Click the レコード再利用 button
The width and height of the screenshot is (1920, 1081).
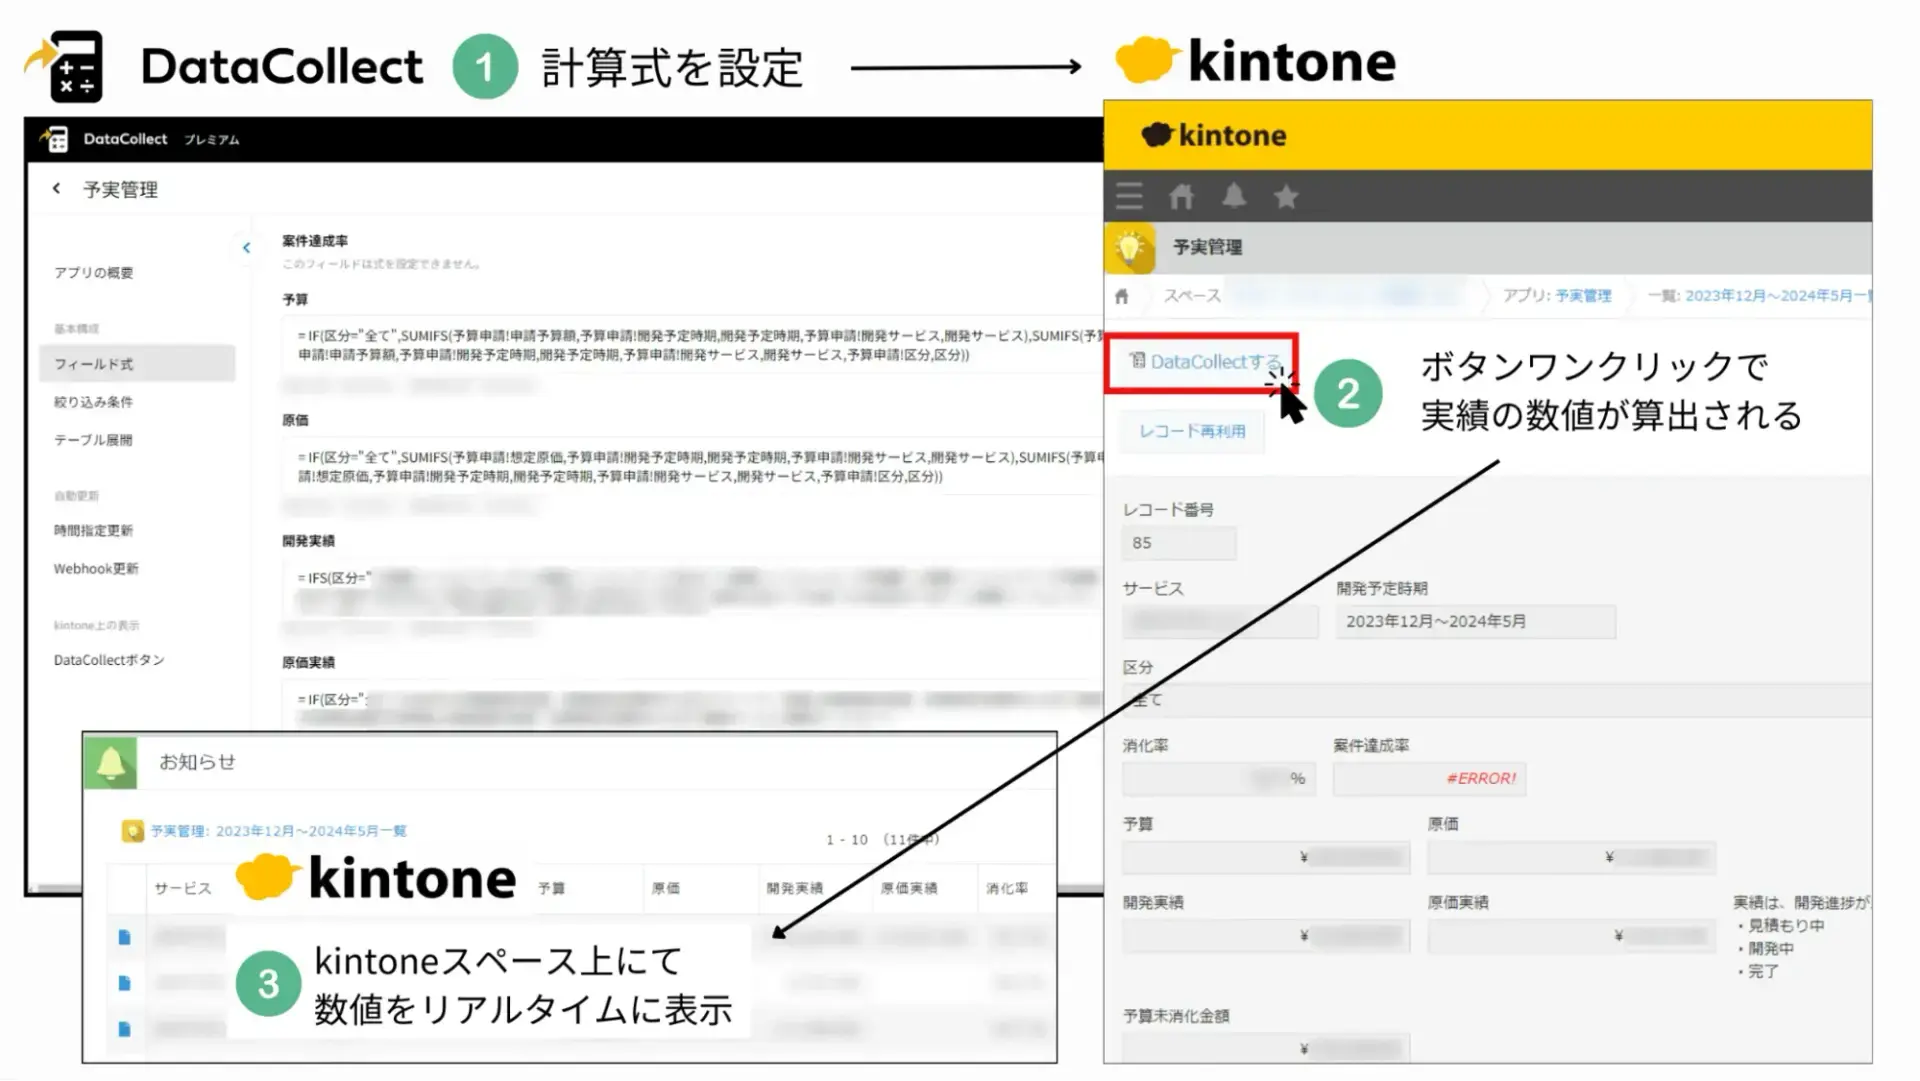pyautogui.click(x=1192, y=431)
